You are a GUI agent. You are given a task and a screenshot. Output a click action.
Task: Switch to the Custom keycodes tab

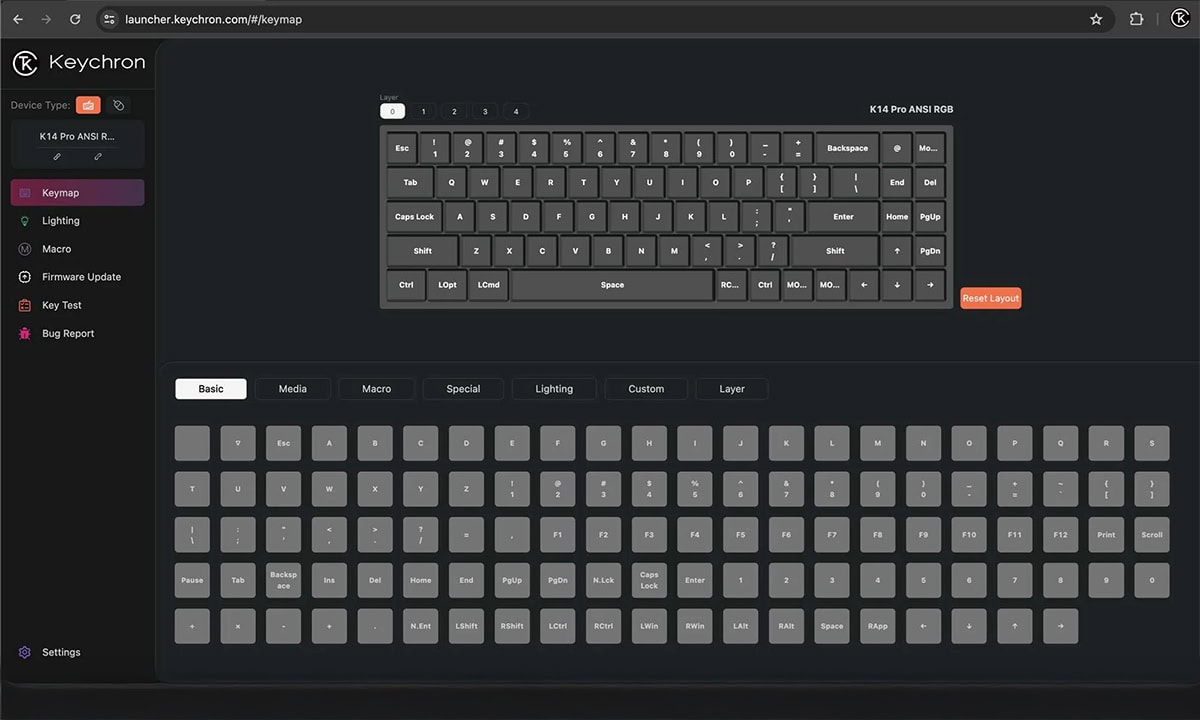[645, 389]
